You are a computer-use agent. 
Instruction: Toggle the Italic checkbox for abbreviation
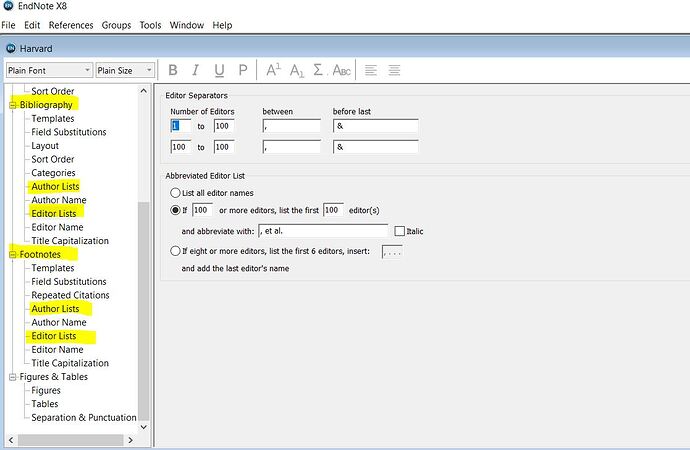[x=400, y=231]
